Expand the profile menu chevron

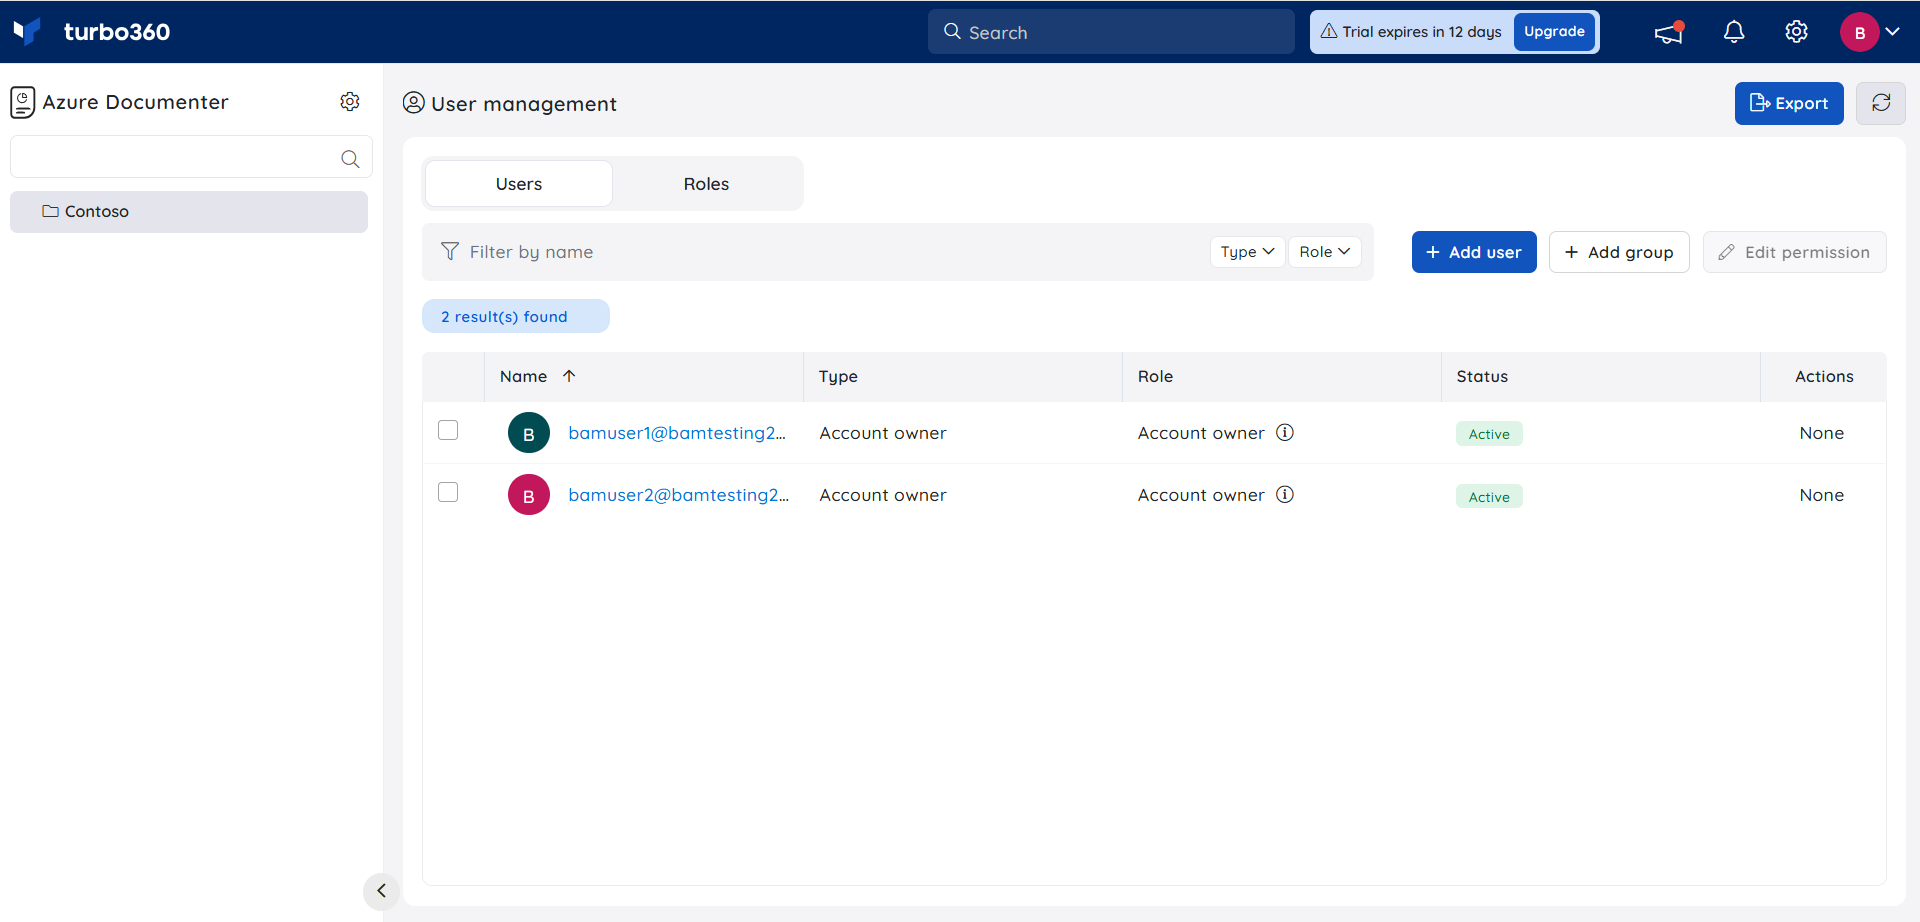[x=1892, y=32]
